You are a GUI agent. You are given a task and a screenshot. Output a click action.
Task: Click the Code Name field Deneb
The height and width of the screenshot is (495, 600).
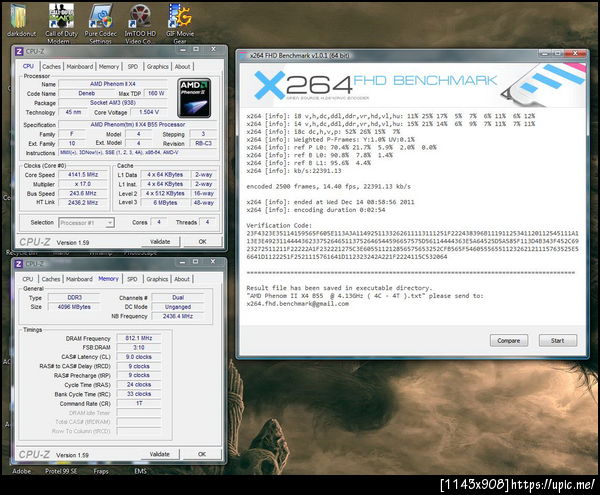coord(86,93)
